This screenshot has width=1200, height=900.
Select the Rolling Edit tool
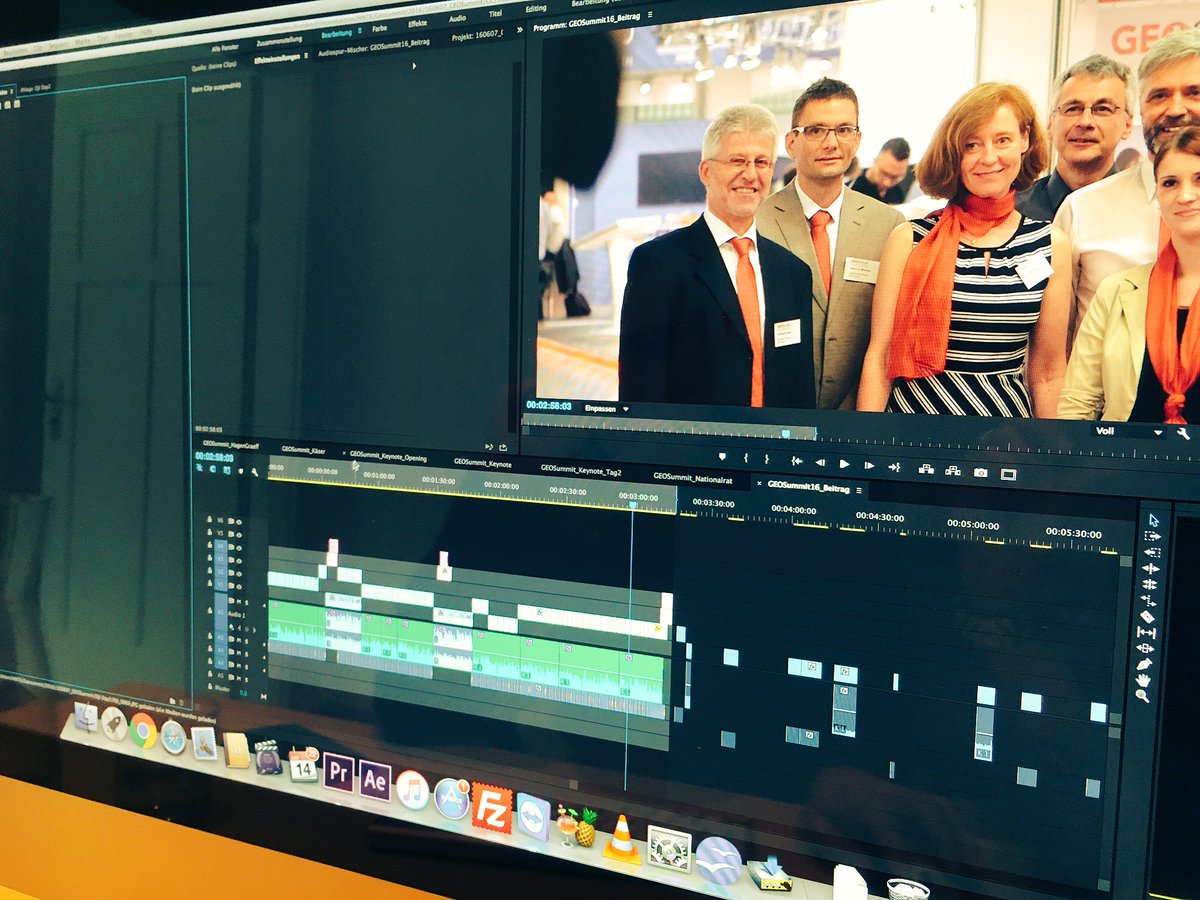[1150, 584]
